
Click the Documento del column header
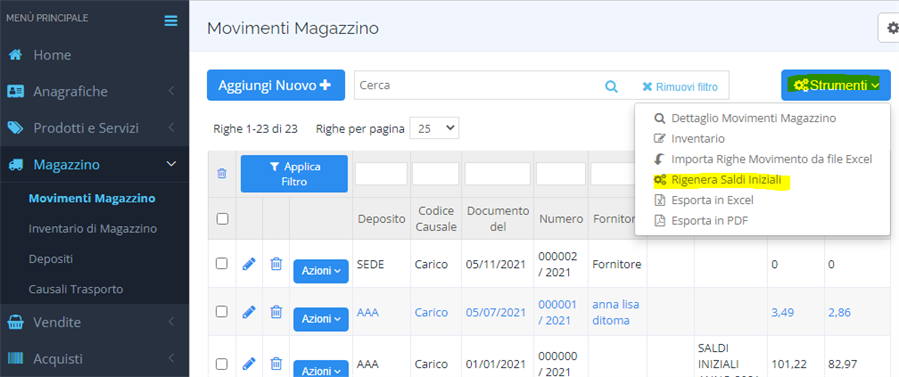tap(498, 219)
